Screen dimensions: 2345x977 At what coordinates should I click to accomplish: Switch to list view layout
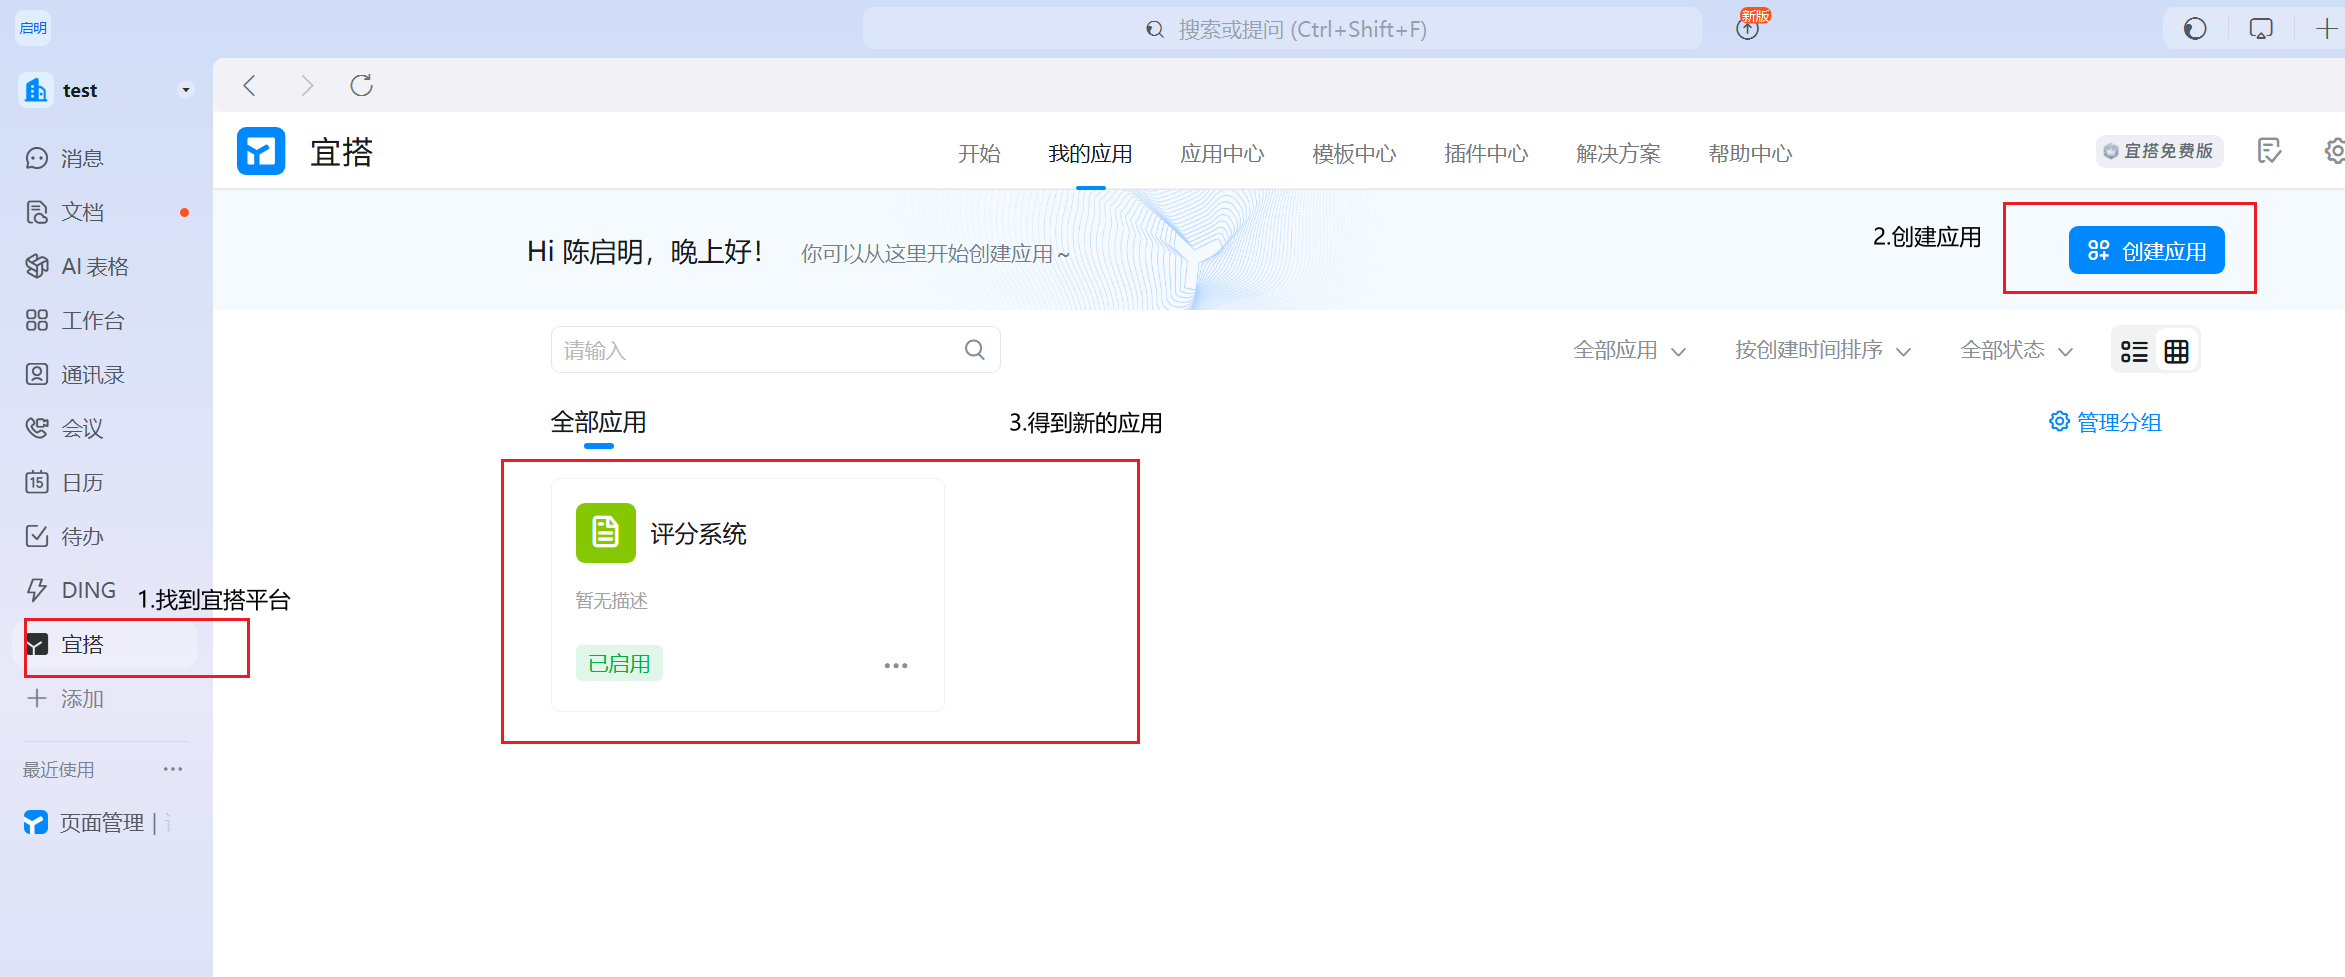pos(2134,351)
